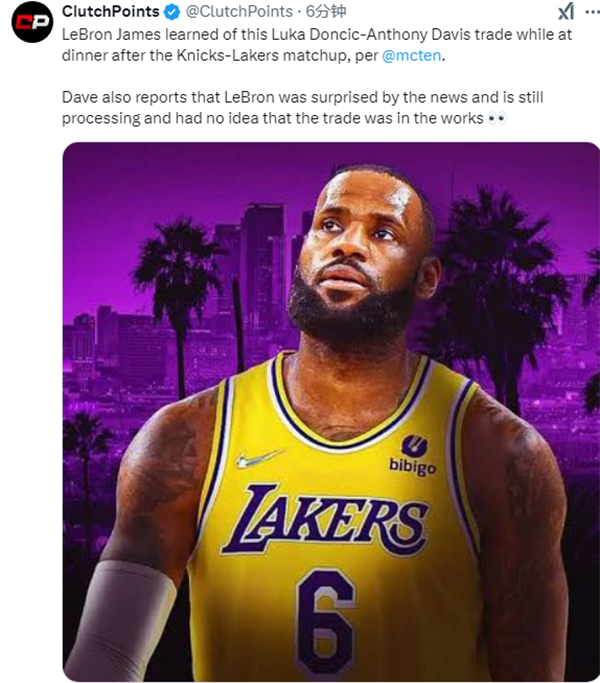
Task: Click the 'still processing' phrase in the tweet
Action: click(x=105, y=119)
